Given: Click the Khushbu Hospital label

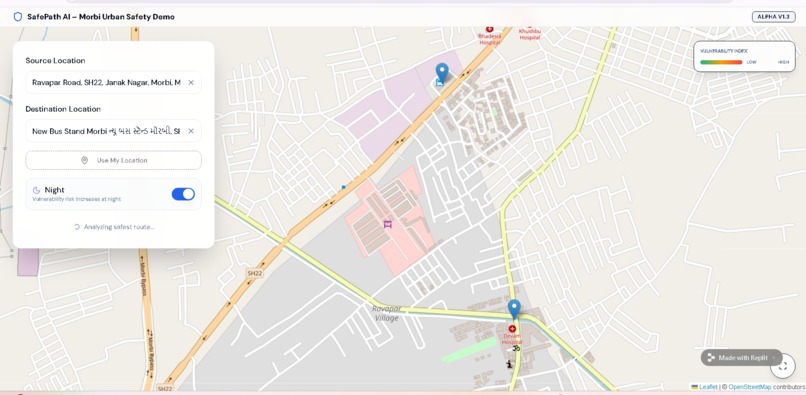Looking at the screenshot, I should [529, 34].
